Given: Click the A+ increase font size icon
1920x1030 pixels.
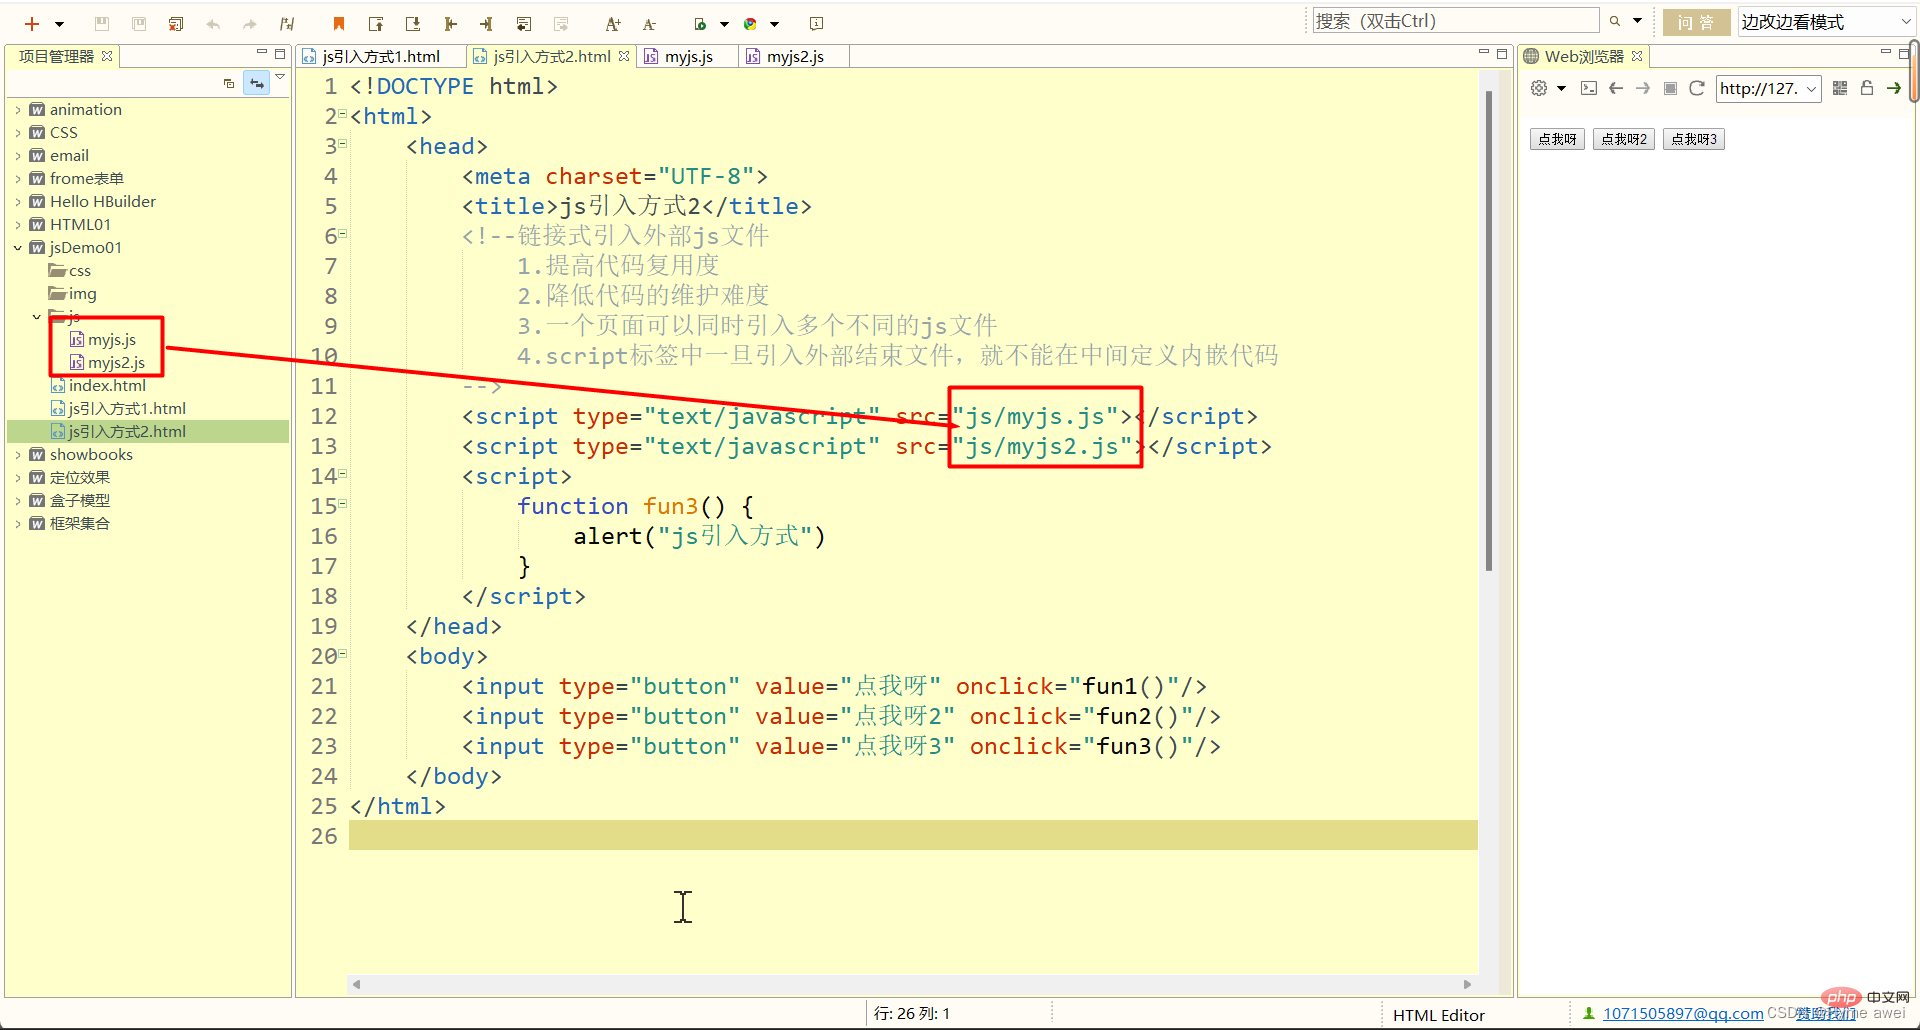Looking at the screenshot, I should point(613,24).
